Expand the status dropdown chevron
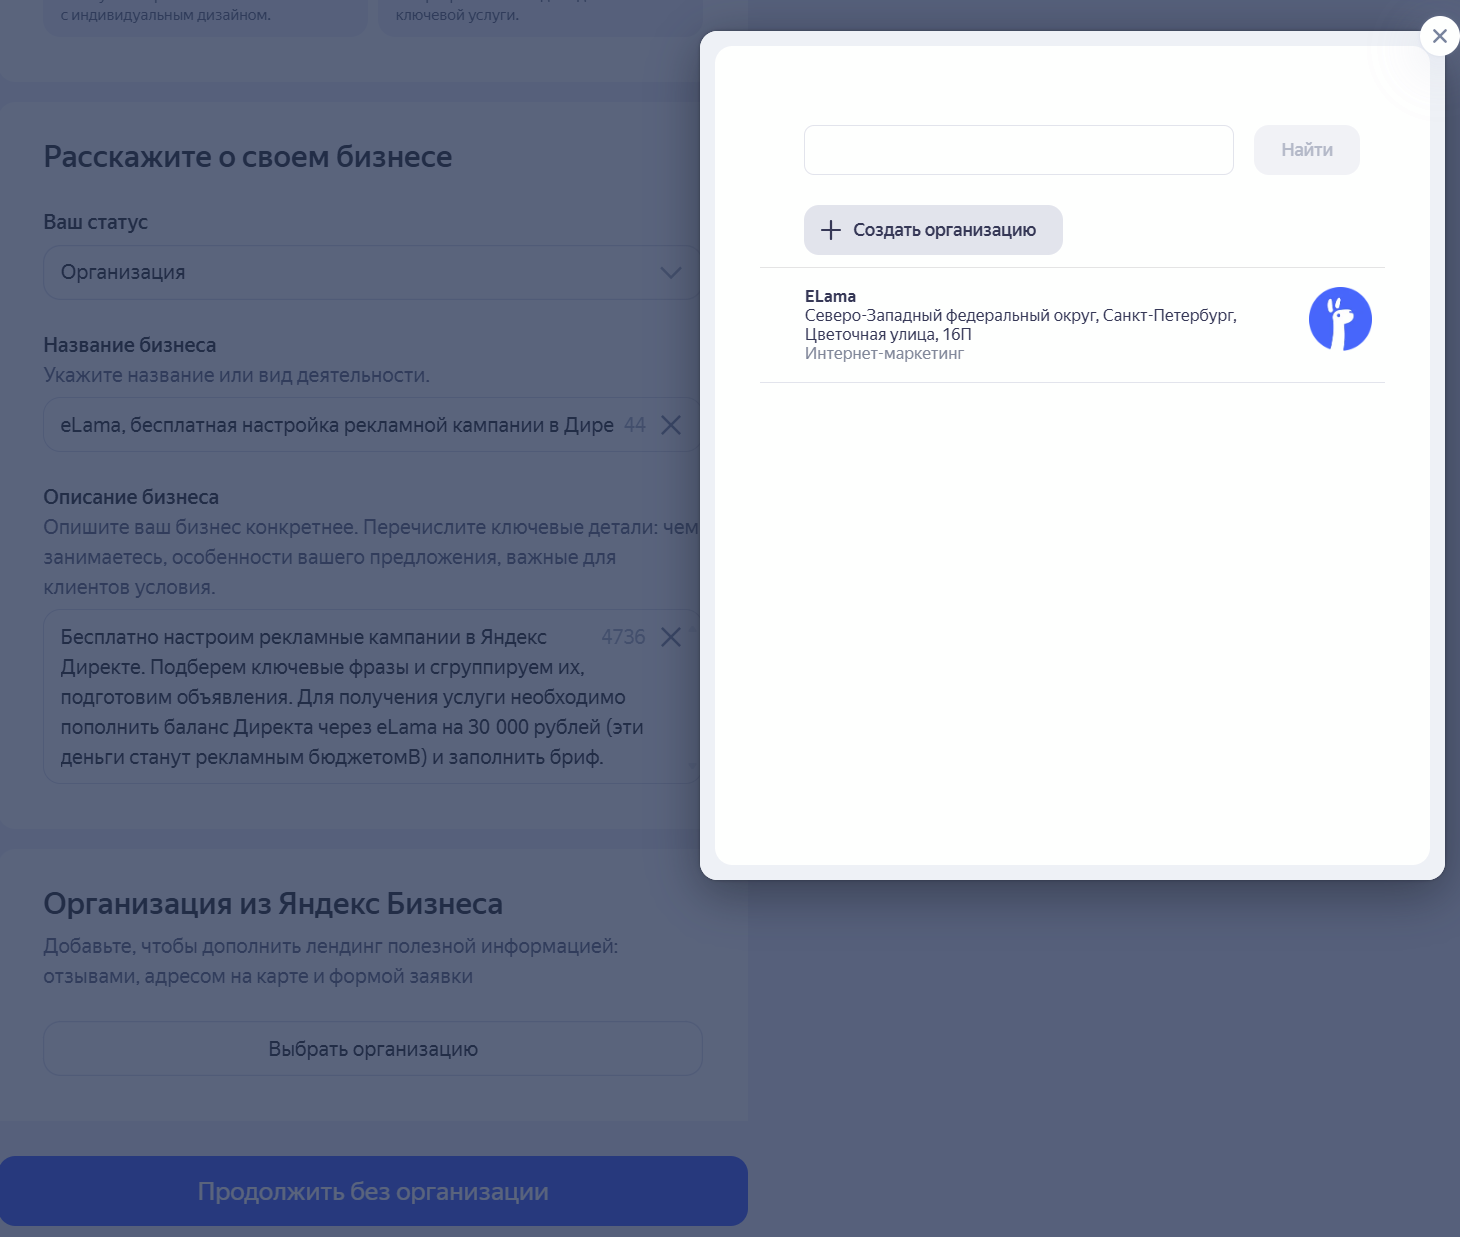 click(671, 272)
